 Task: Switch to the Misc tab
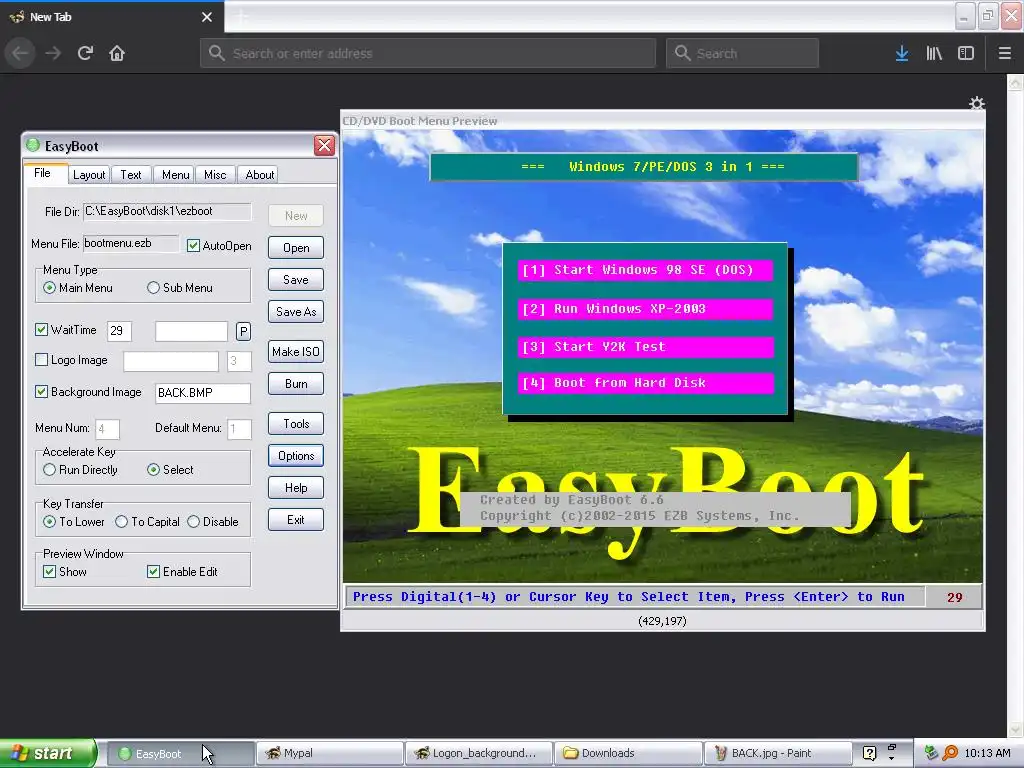click(215, 174)
